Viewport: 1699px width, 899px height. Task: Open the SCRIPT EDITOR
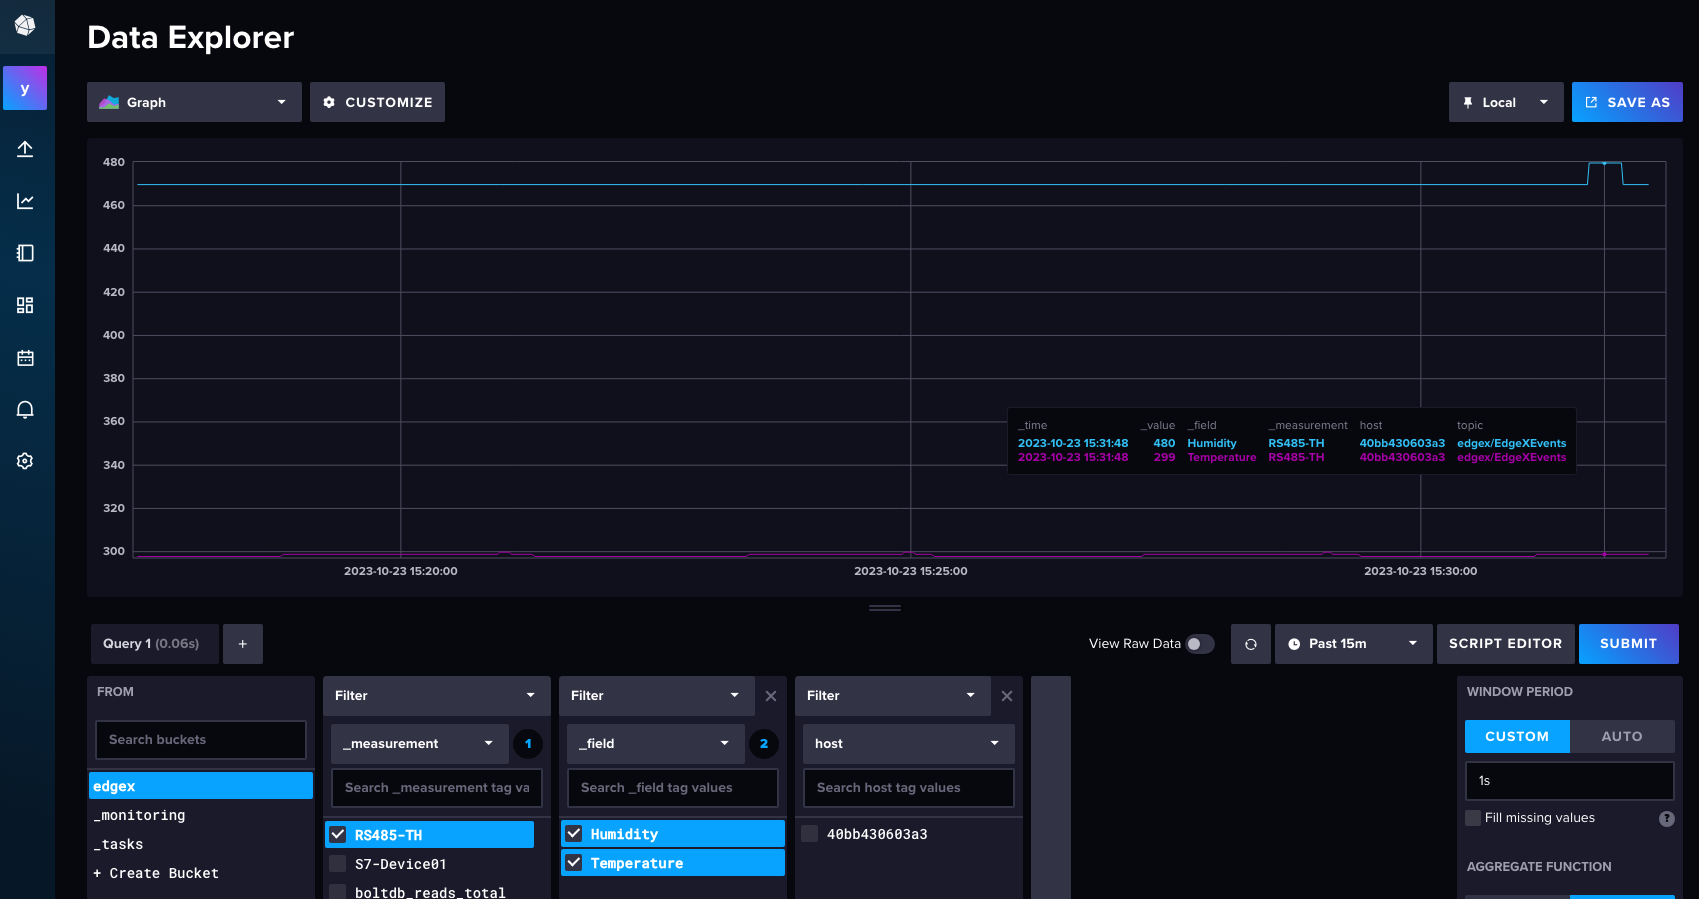click(x=1504, y=644)
